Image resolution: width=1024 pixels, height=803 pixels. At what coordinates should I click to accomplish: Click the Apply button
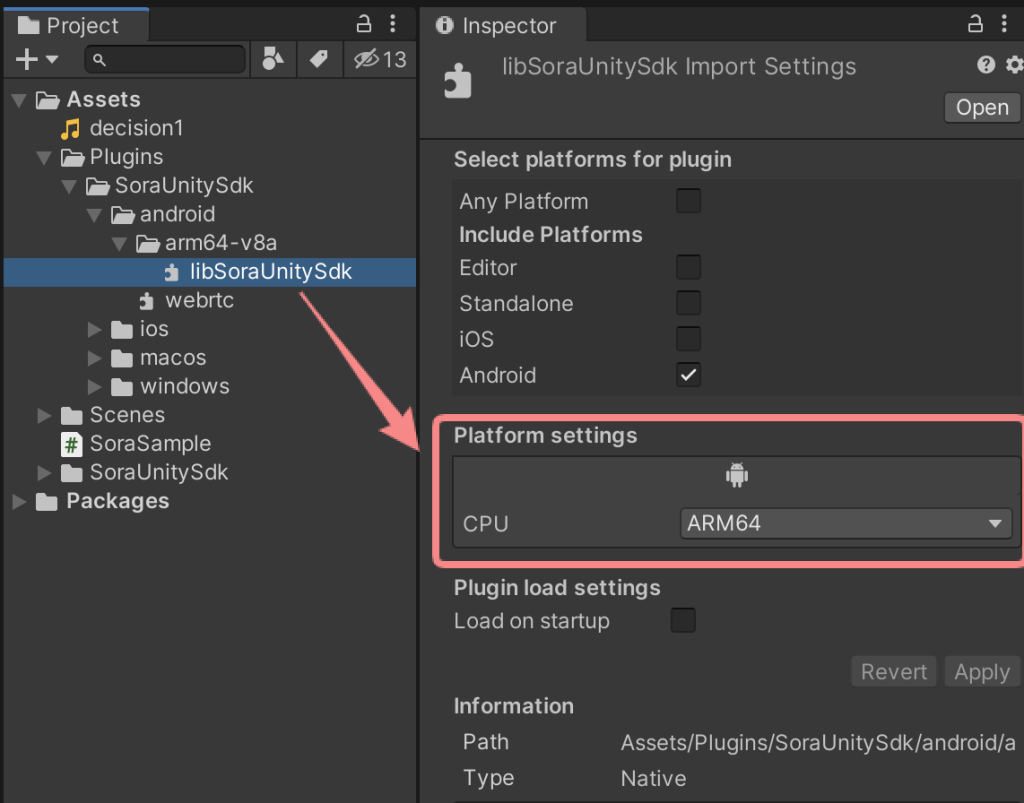coord(982,671)
